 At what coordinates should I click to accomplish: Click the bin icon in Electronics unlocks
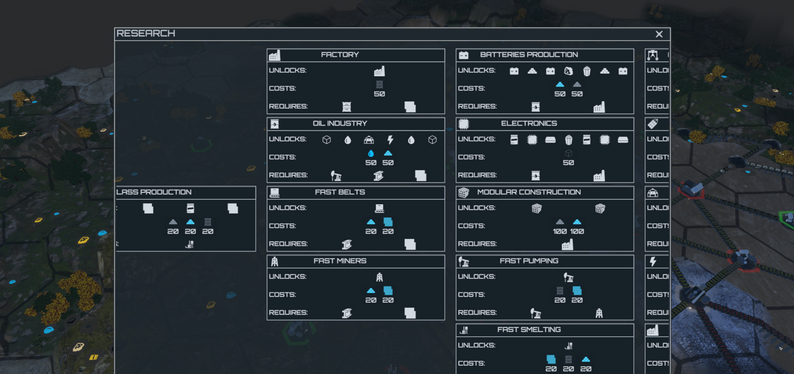tap(568, 140)
